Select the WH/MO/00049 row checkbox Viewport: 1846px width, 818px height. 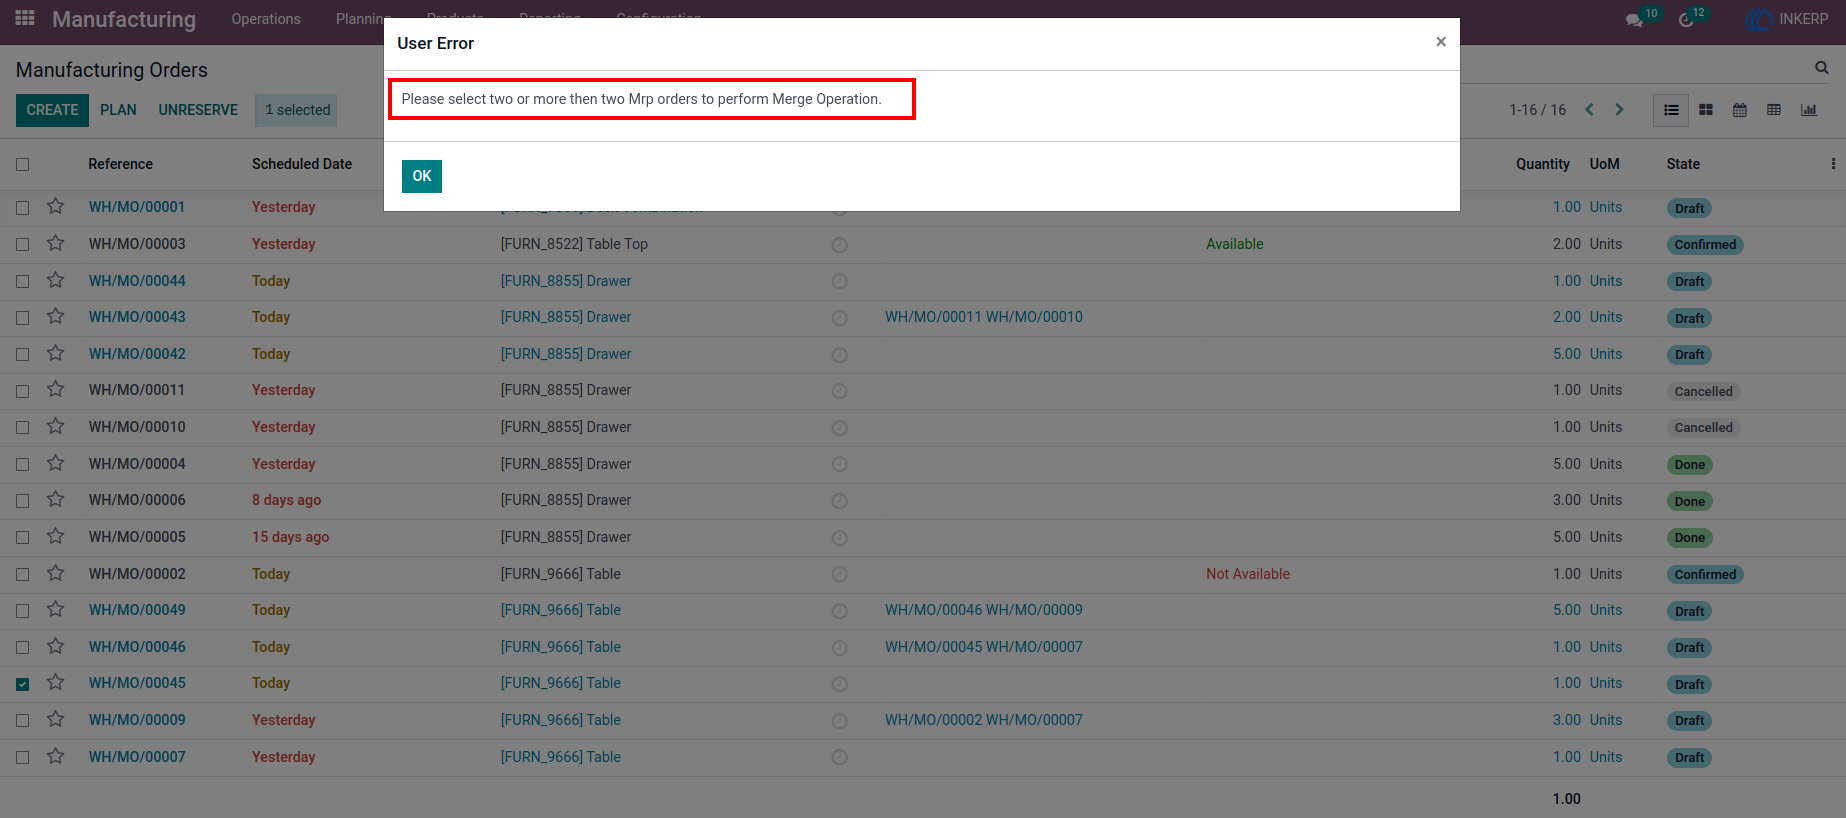tap(23, 610)
